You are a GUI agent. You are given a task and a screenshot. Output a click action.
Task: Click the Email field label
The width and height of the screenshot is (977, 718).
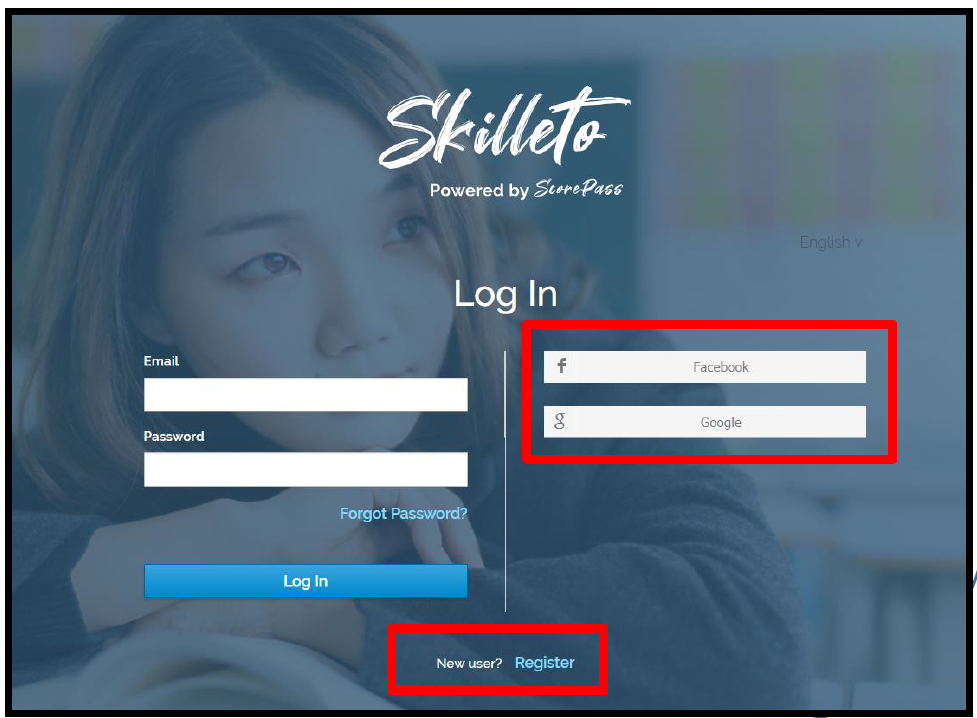161,361
